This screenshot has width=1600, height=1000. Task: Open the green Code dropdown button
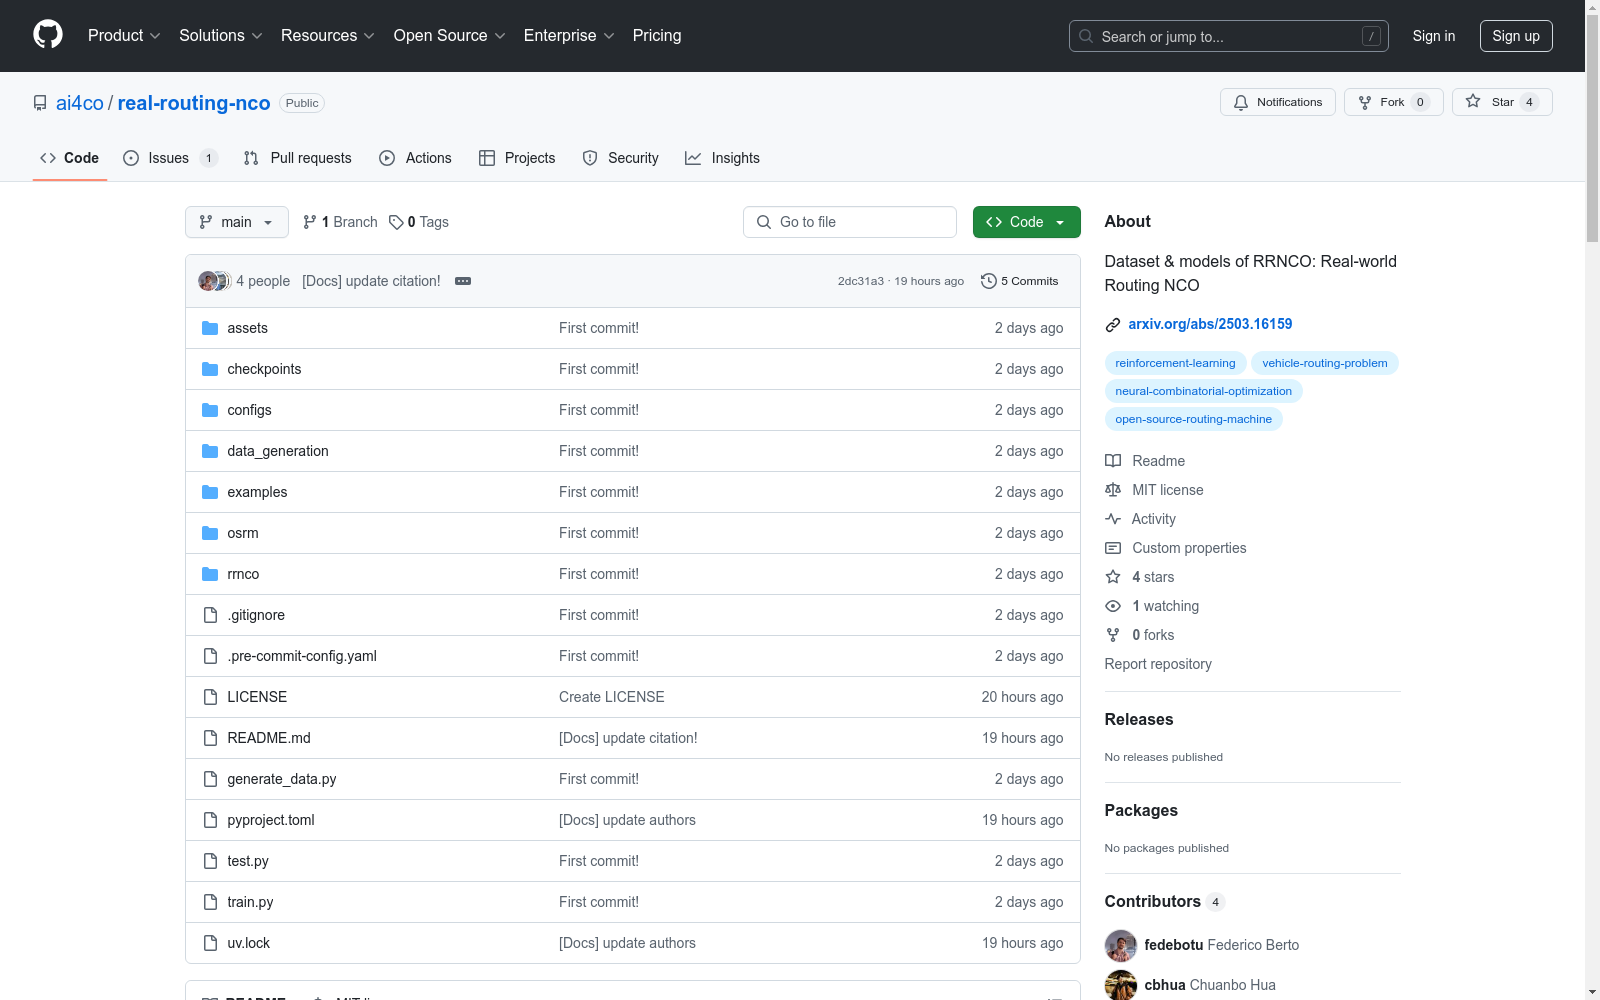tap(1027, 222)
